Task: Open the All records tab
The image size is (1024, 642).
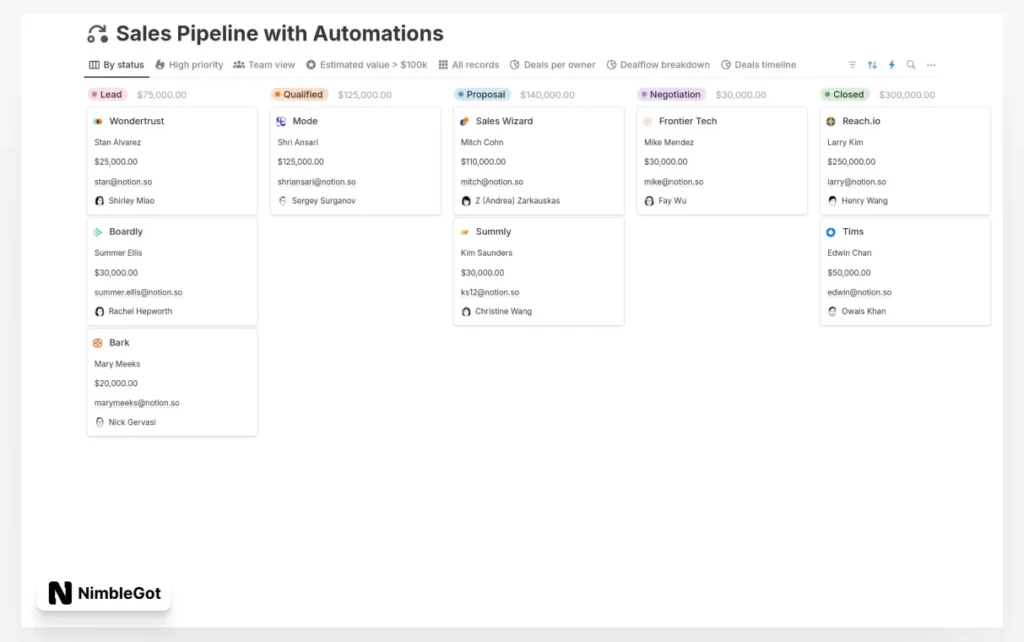Action: (468, 65)
